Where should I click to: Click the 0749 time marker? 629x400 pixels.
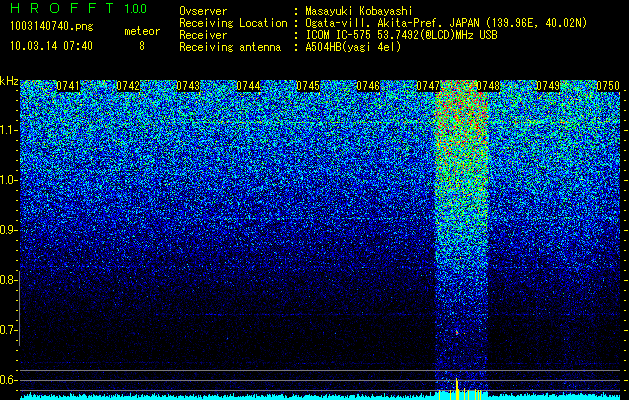point(548,86)
